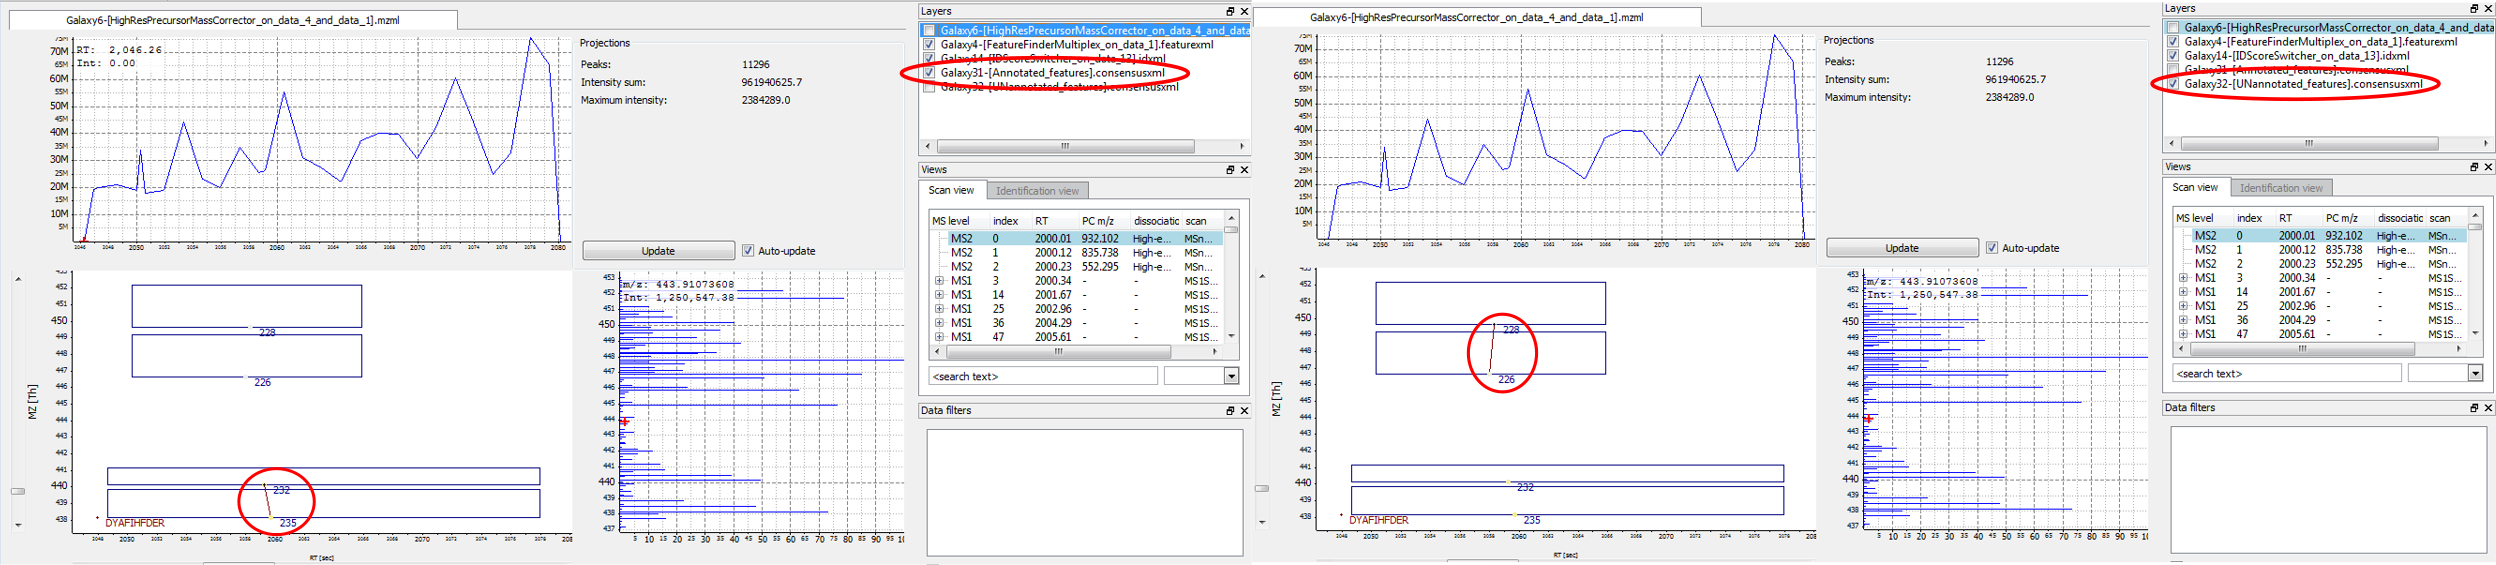Toggle Galaxy4 featurexml layer in left window
2496x565 pixels.
(929, 44)
